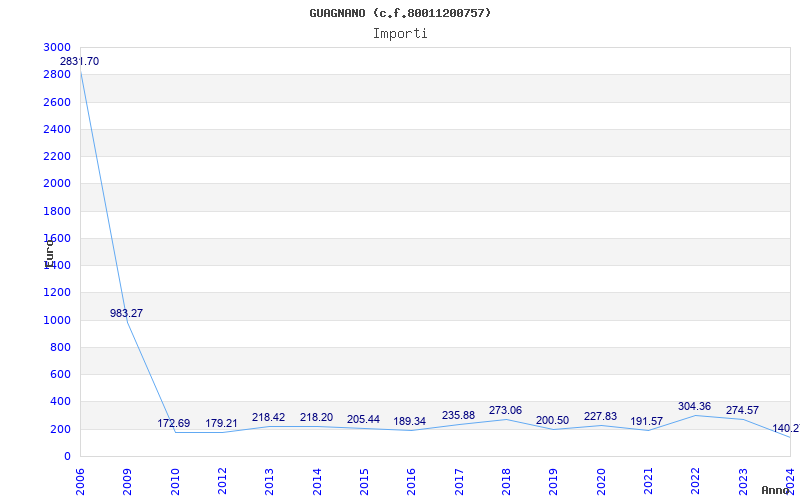Click the 218.20 data label
Screen dimensions: 800x500
(x=316, y=417)
